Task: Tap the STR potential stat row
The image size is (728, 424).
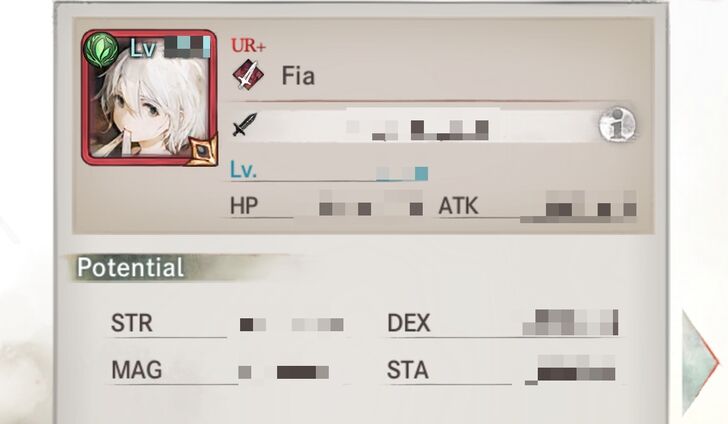Action: [x=227, y=324]
